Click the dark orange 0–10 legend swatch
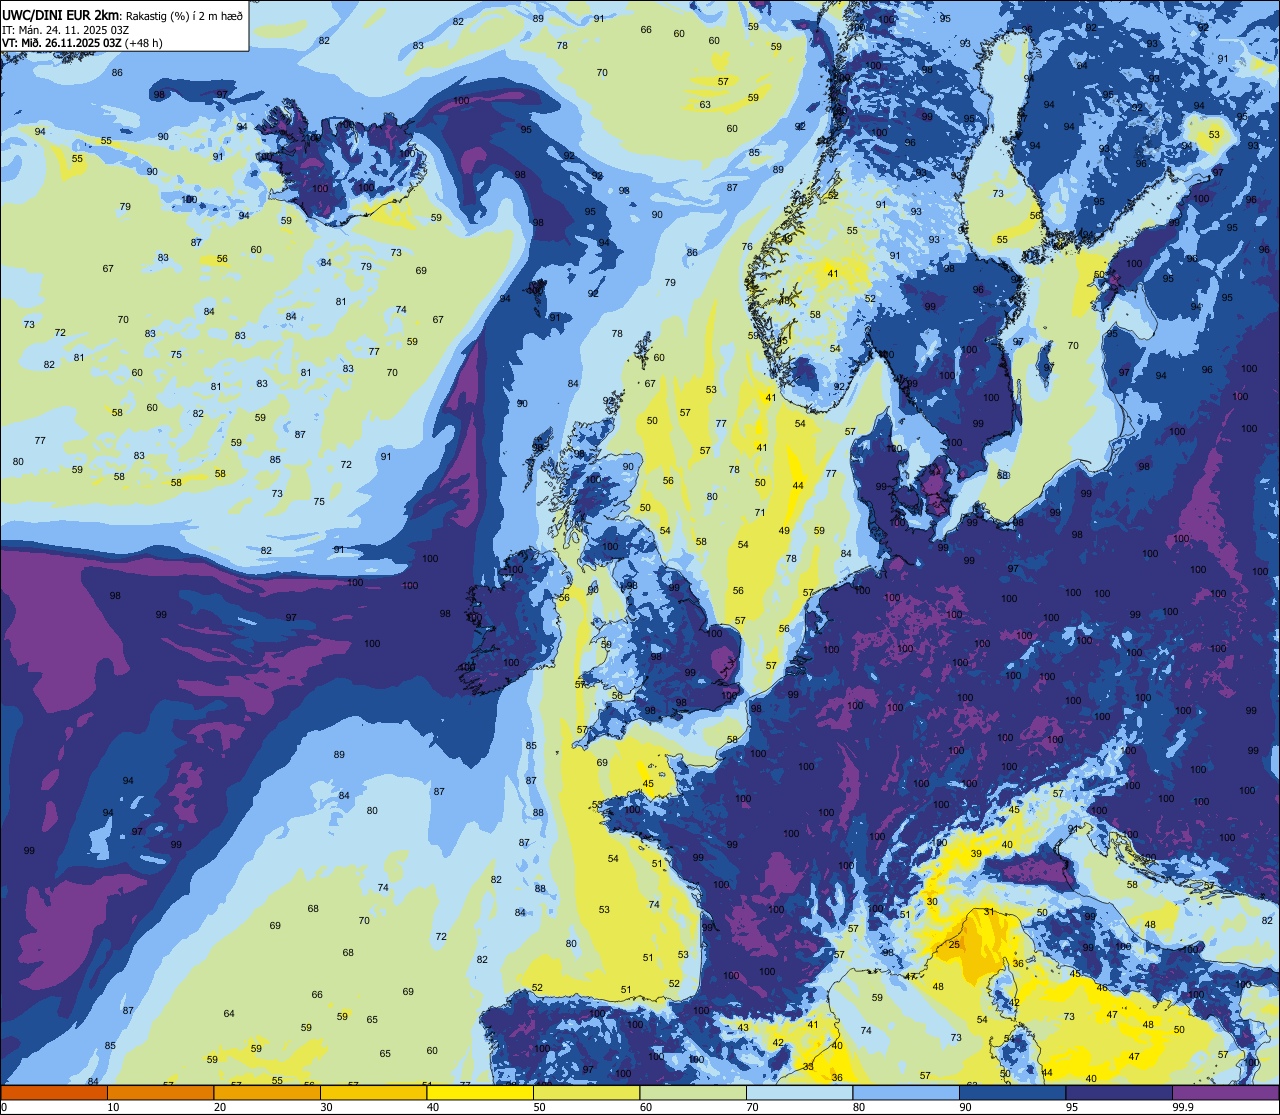 point(54,1092)
